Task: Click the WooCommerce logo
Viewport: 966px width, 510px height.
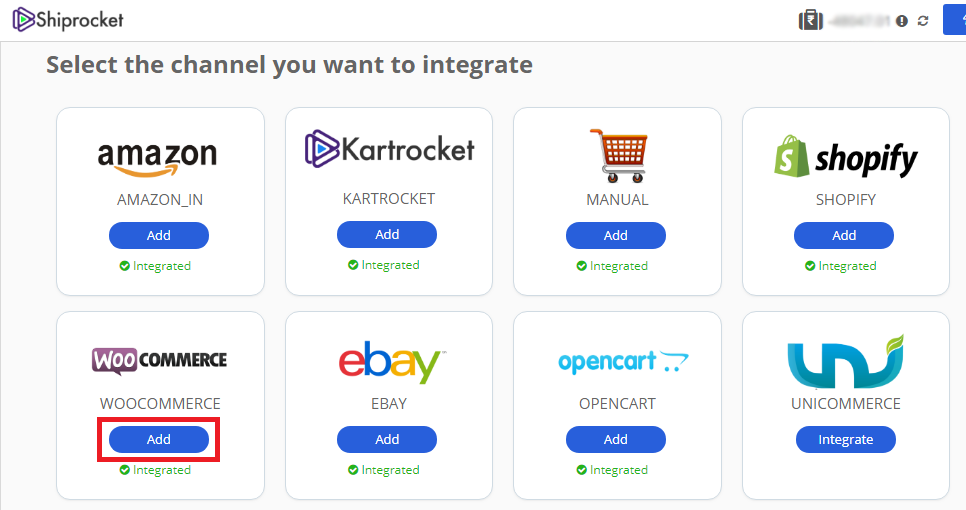Action: point(160,360)
